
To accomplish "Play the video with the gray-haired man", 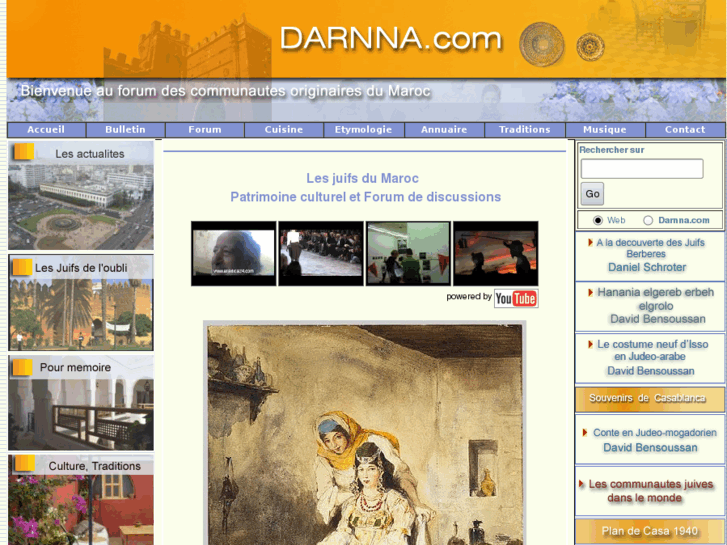I will click(x=233, y=253).
